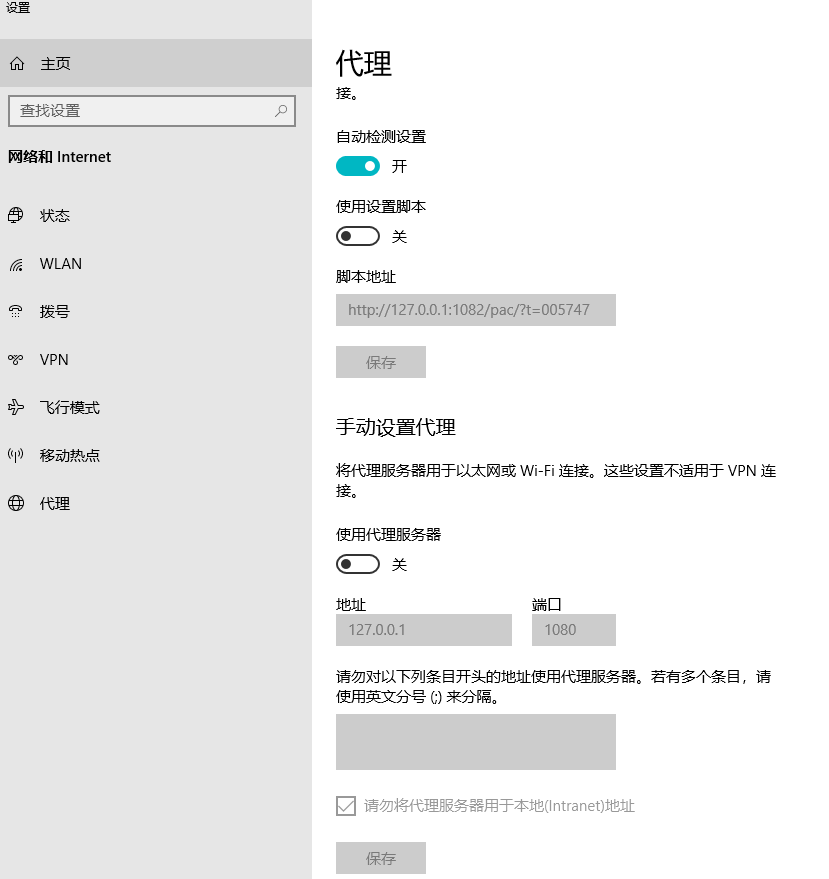This screenshot has height=879, width=829.
Task: Click the globe icon beside 代理
Action: coord(16,503)
